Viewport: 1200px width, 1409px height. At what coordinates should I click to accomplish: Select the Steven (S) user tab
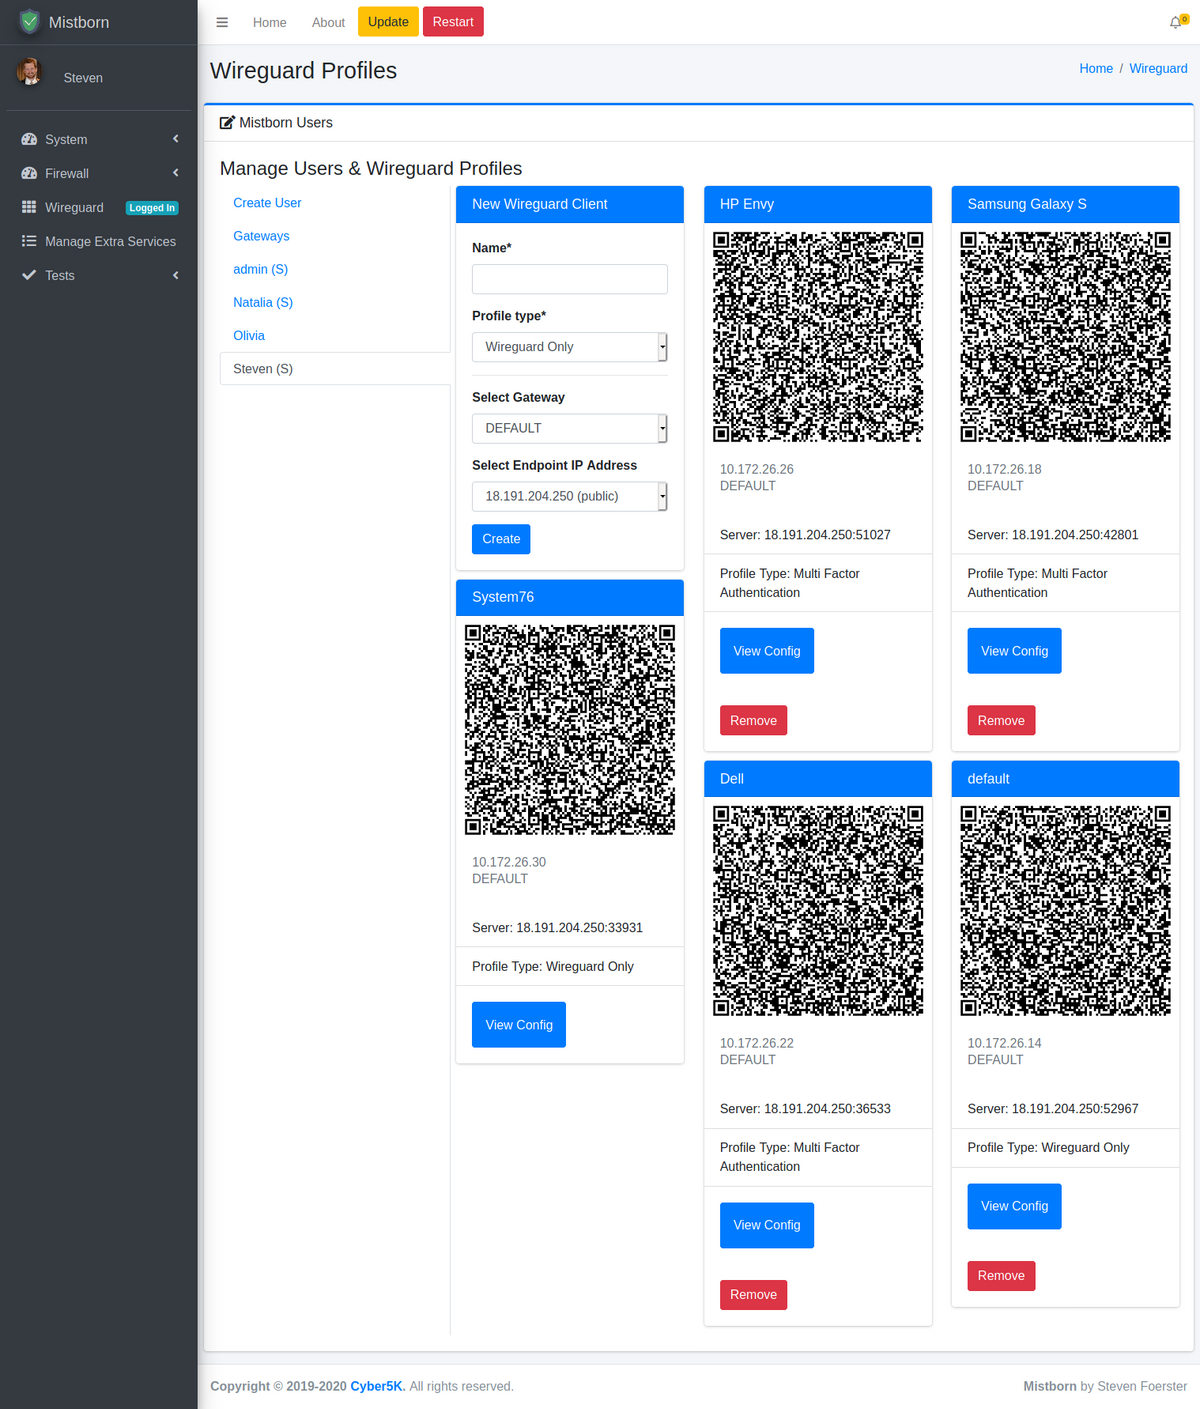[x=335, y=369]
